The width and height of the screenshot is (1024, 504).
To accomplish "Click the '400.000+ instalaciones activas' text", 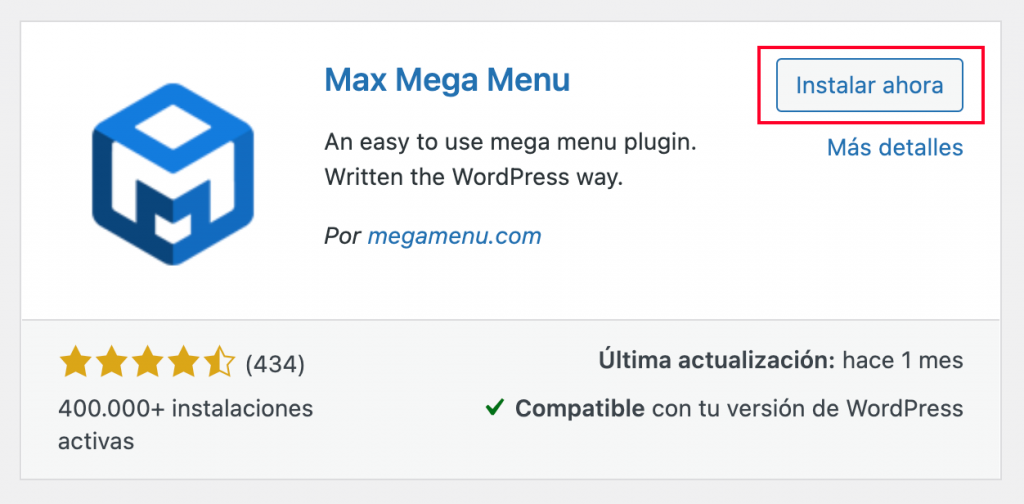I will [185, 409].
